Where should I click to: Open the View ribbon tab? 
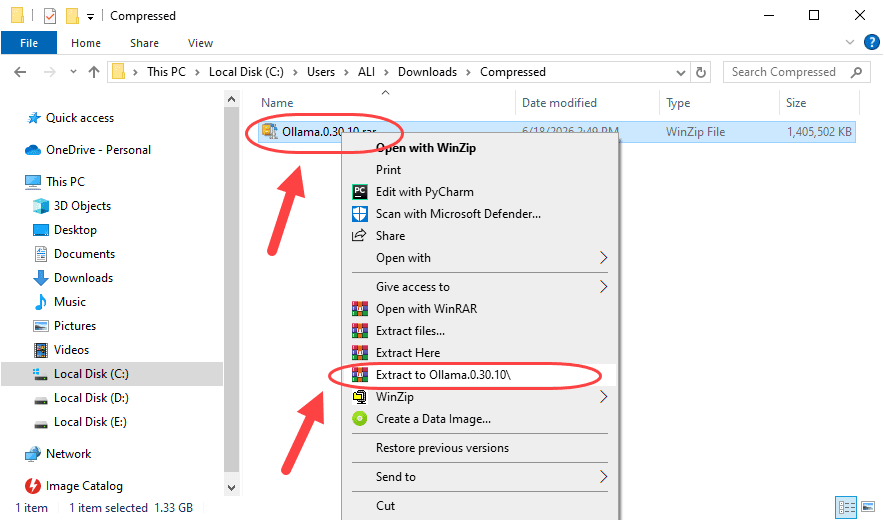pos(200,43)
